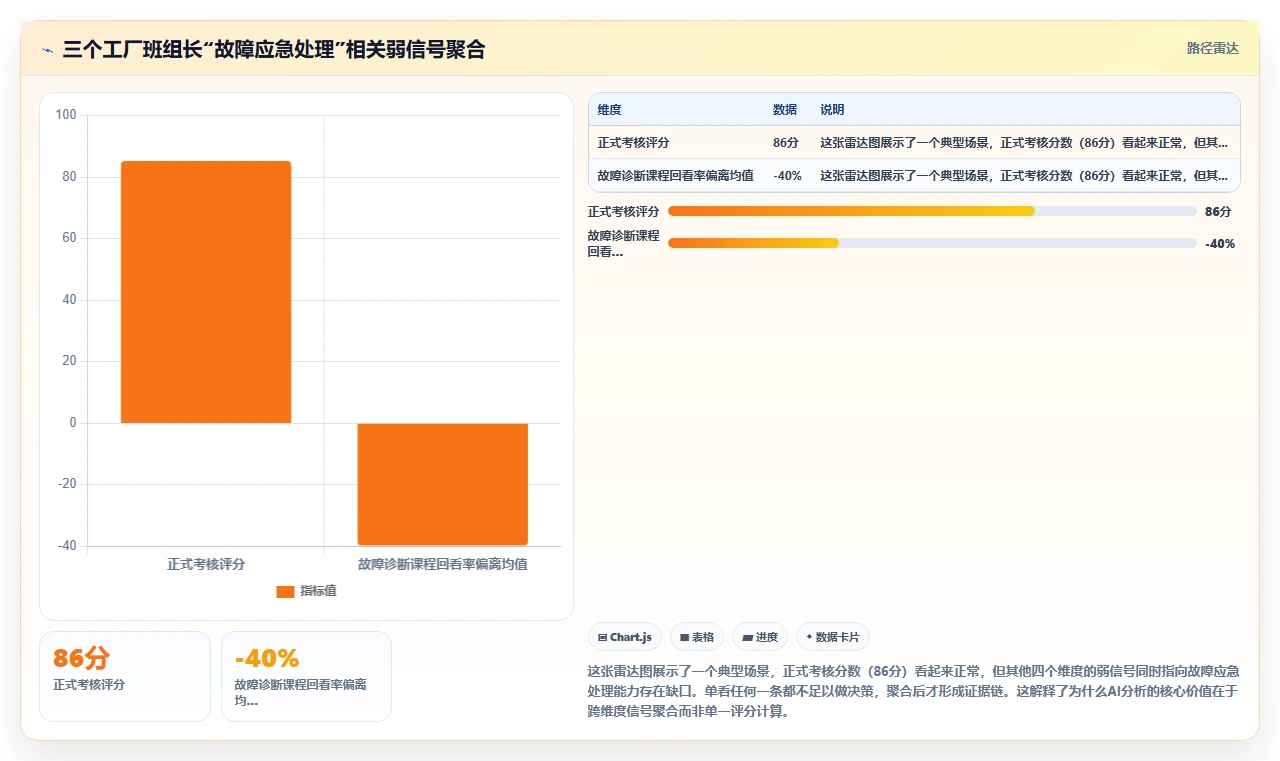Click the -40% table cell
Image resolution: width=1280 pixels, height=761 pixels.
point(787,176)
